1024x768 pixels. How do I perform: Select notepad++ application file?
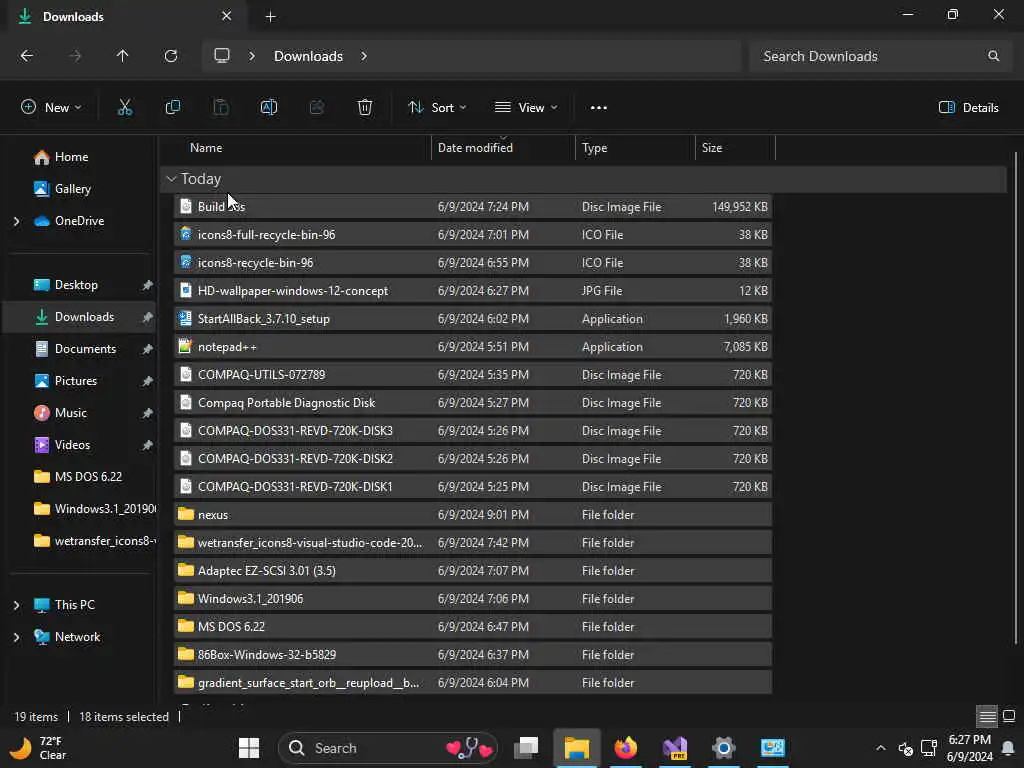(x=473, y=347)
